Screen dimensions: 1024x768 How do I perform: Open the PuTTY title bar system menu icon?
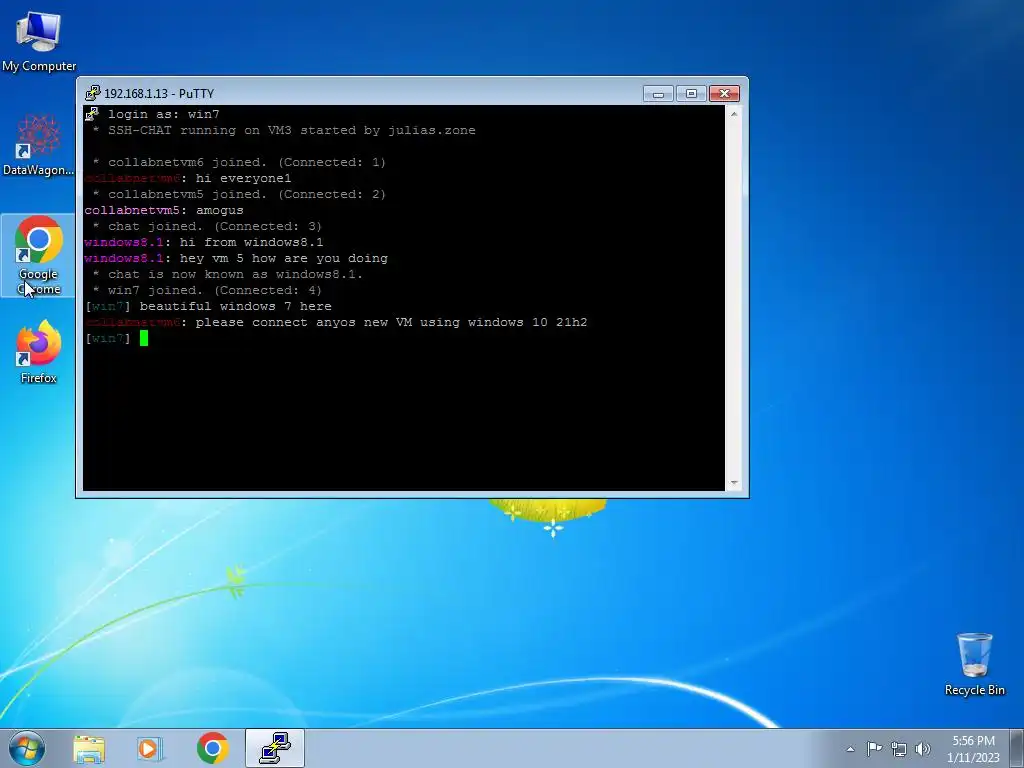coord(93,93)
